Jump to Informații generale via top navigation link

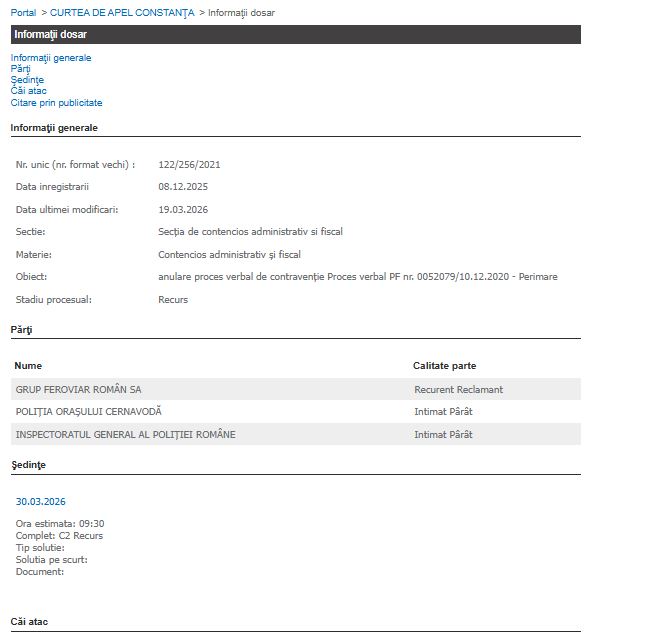pyautogui.click(x=51, y=58)
